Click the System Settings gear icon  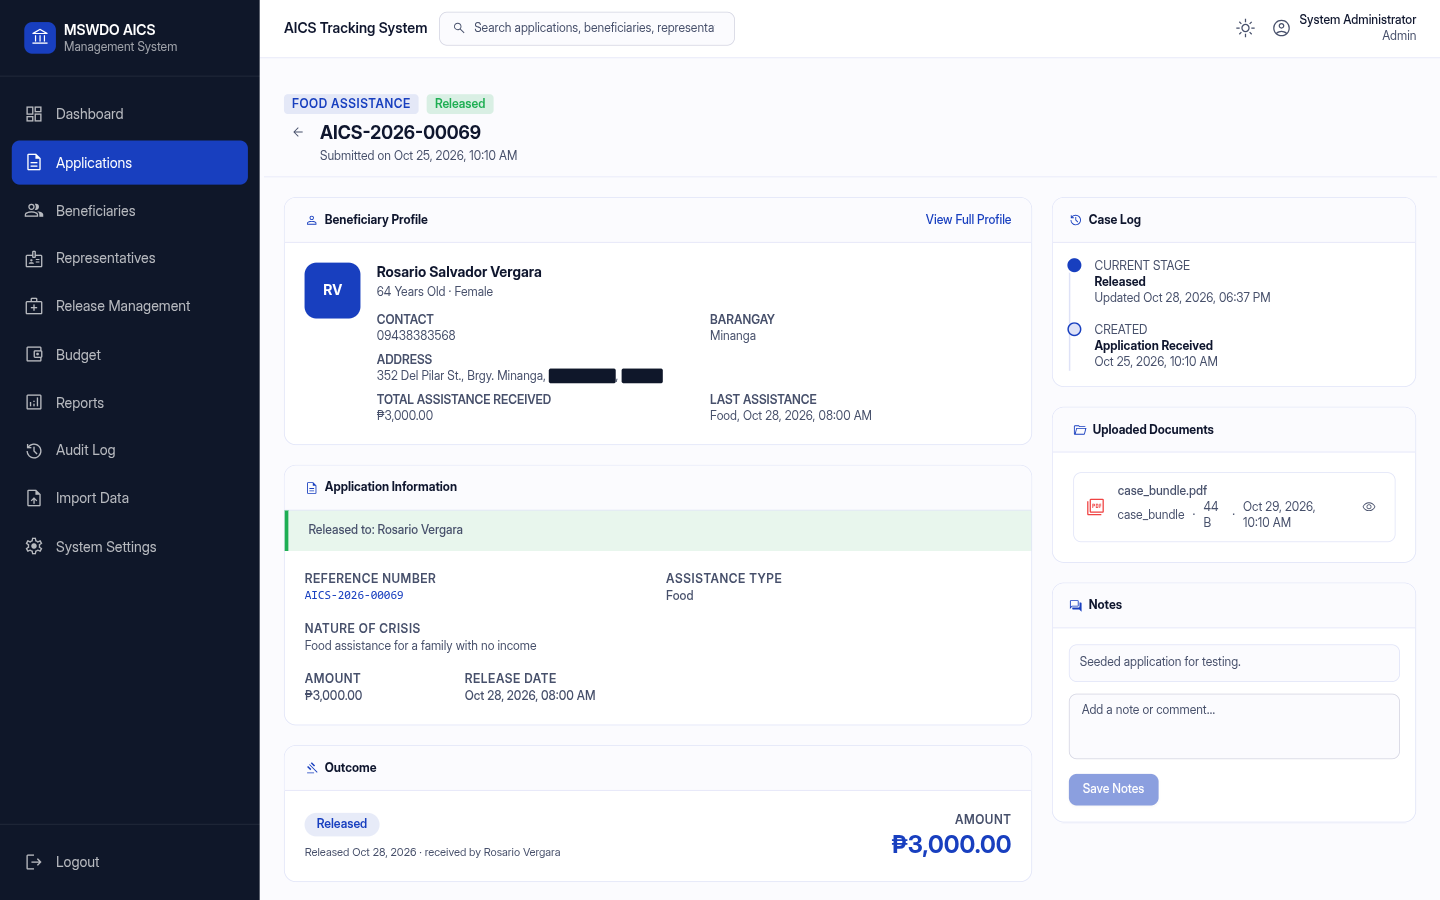34,547
